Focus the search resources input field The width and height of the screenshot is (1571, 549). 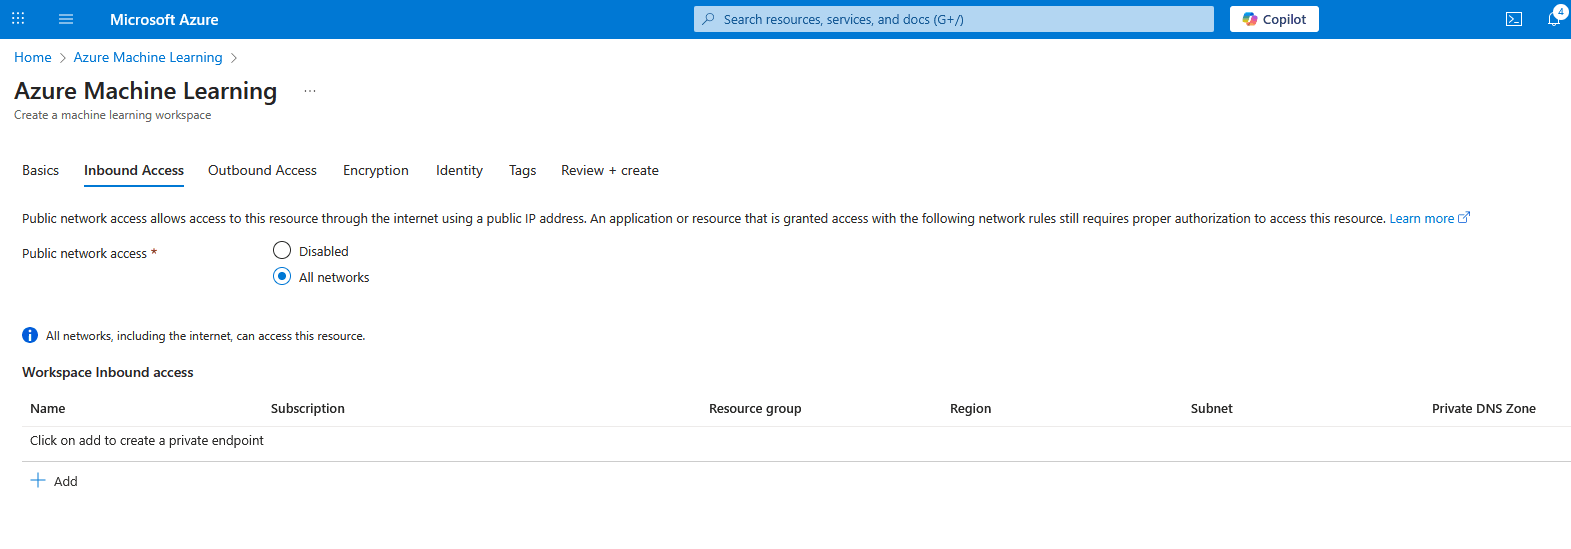coord(954,19)
